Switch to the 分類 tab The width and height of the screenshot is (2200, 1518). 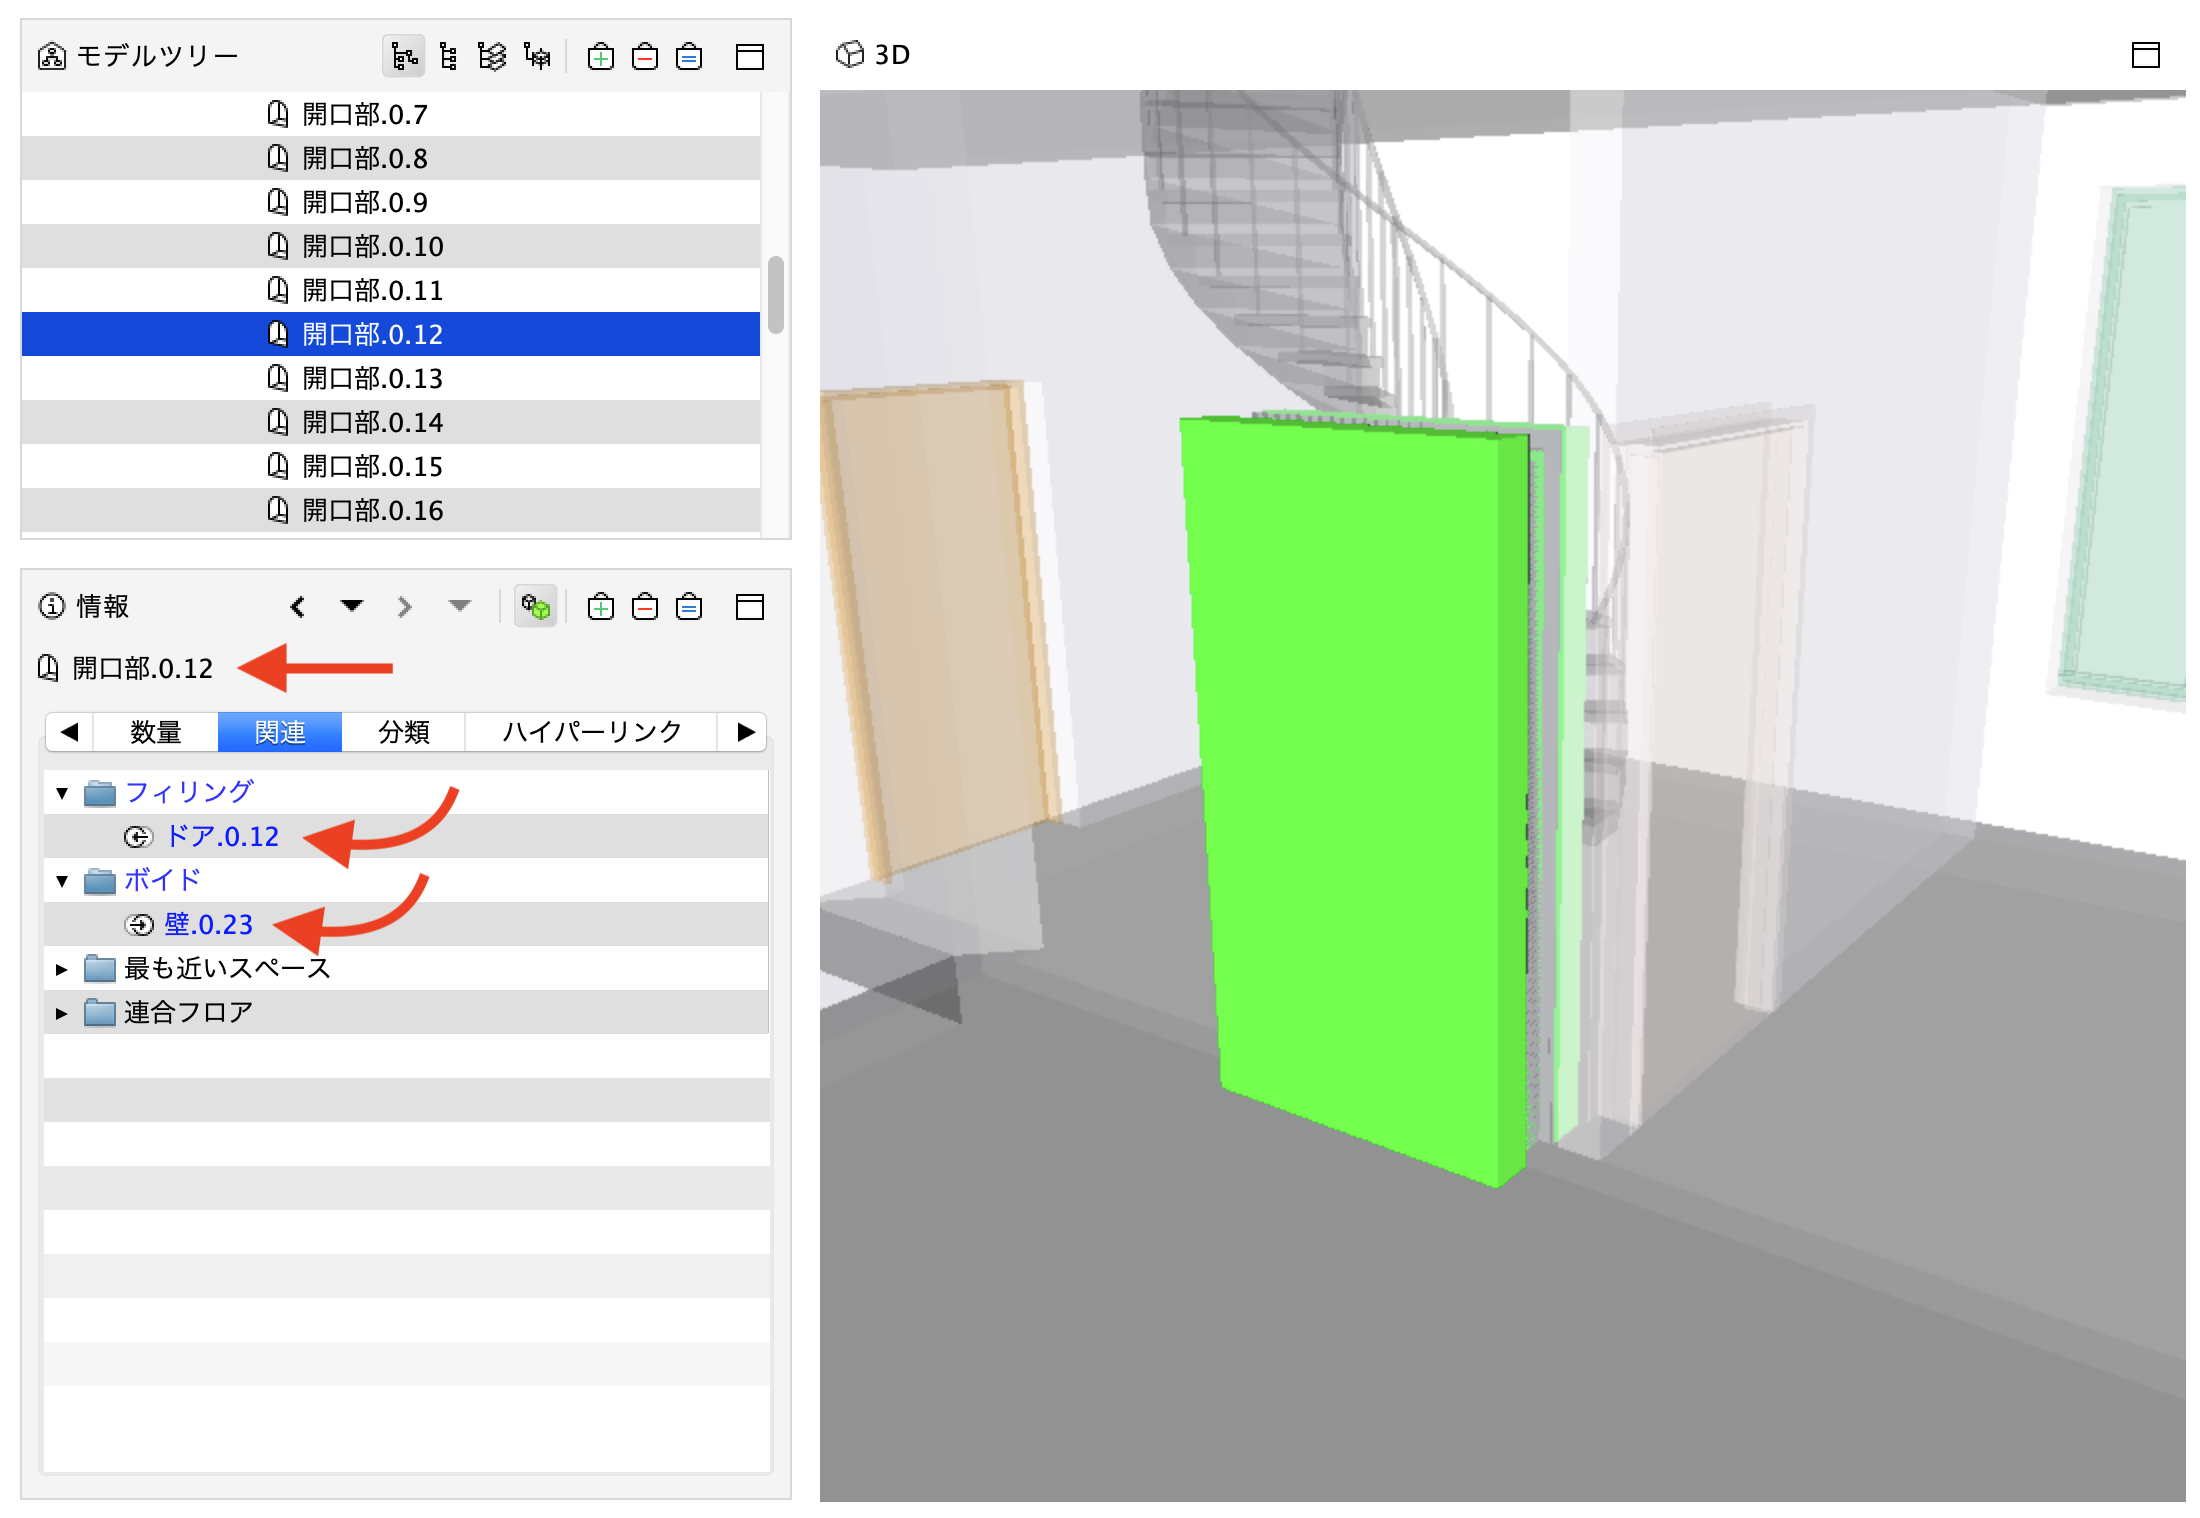(x=404, y=732)
